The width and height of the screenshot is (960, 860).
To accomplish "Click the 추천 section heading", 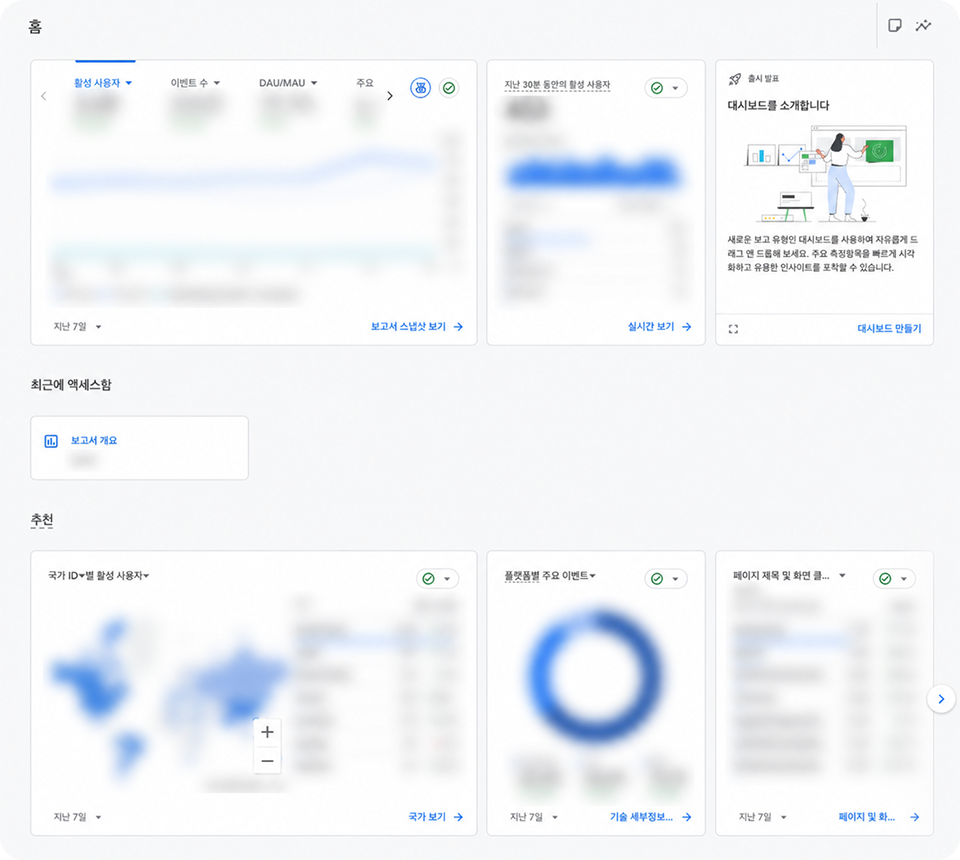I will point(42,520).
